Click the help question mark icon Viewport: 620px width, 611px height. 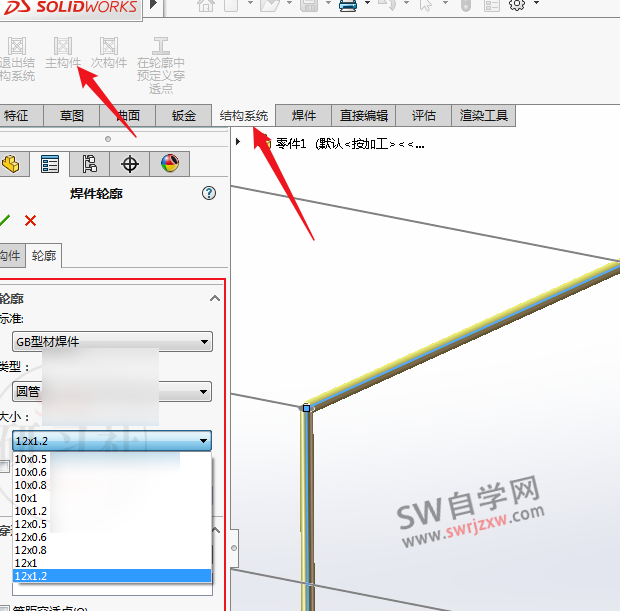pyautogui.click(x=209, y=193)
